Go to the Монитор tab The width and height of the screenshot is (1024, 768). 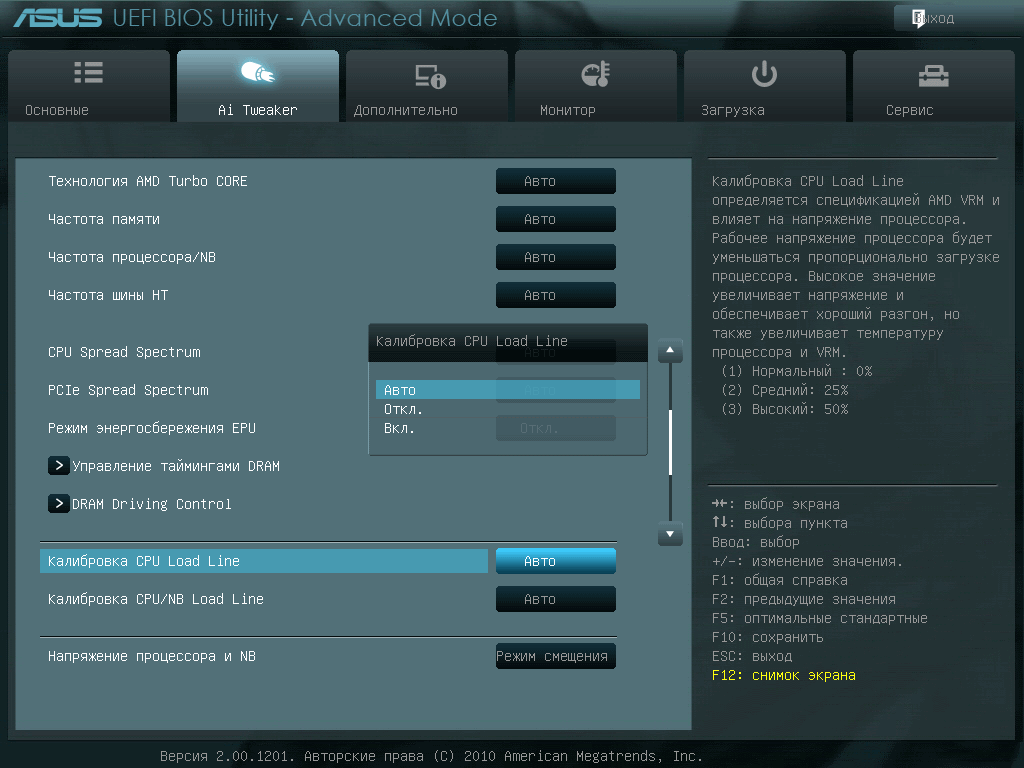(x=596, y=86)
